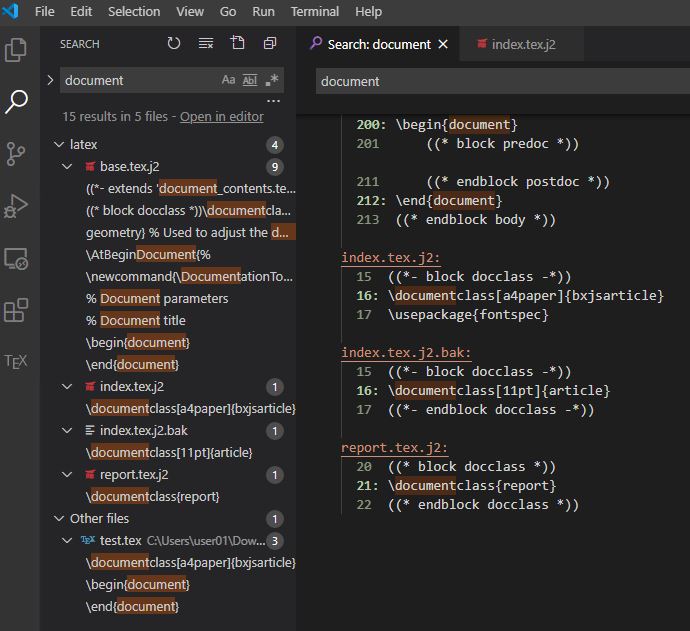Open the TeX LaTeX Workshop view
690x631 pixels.
16,361
